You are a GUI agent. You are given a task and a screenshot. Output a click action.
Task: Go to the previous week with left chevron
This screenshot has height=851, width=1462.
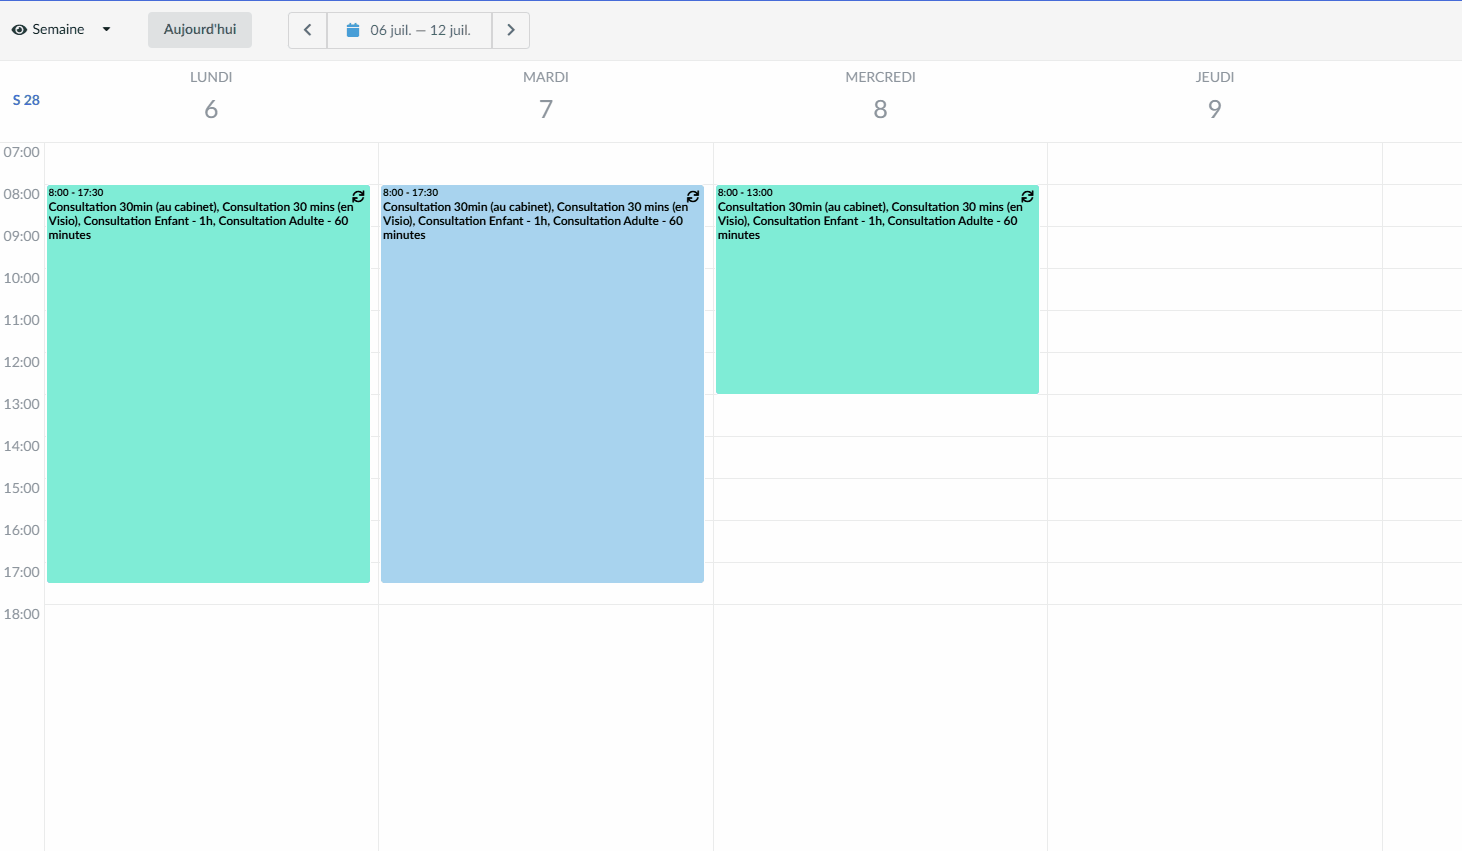(308, 30)
